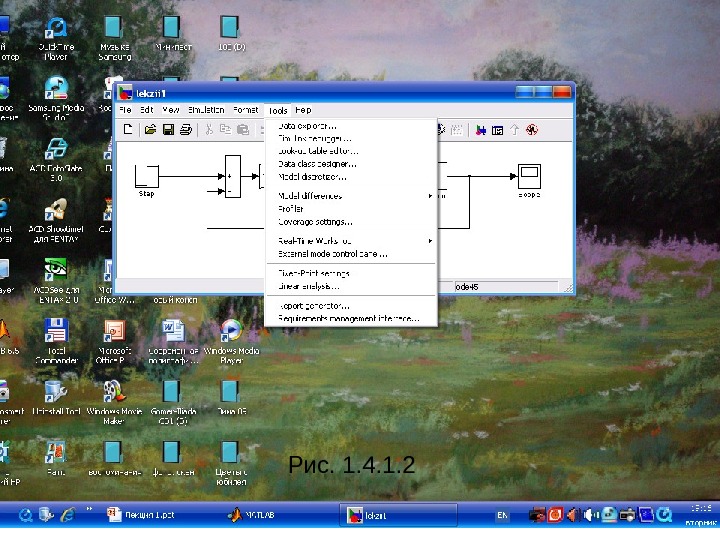This screenshot has height=540, width=720.
Task: Open Microsoft Office P... desktop shortcut
Action: click(113, 341)
